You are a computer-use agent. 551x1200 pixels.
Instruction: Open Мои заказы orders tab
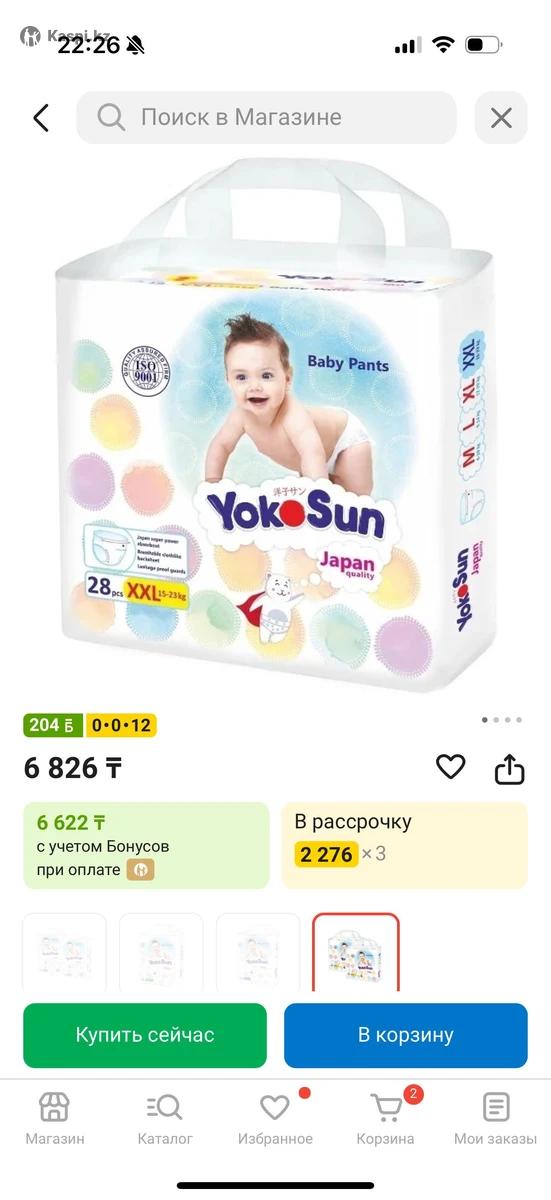click(496, 1119)
